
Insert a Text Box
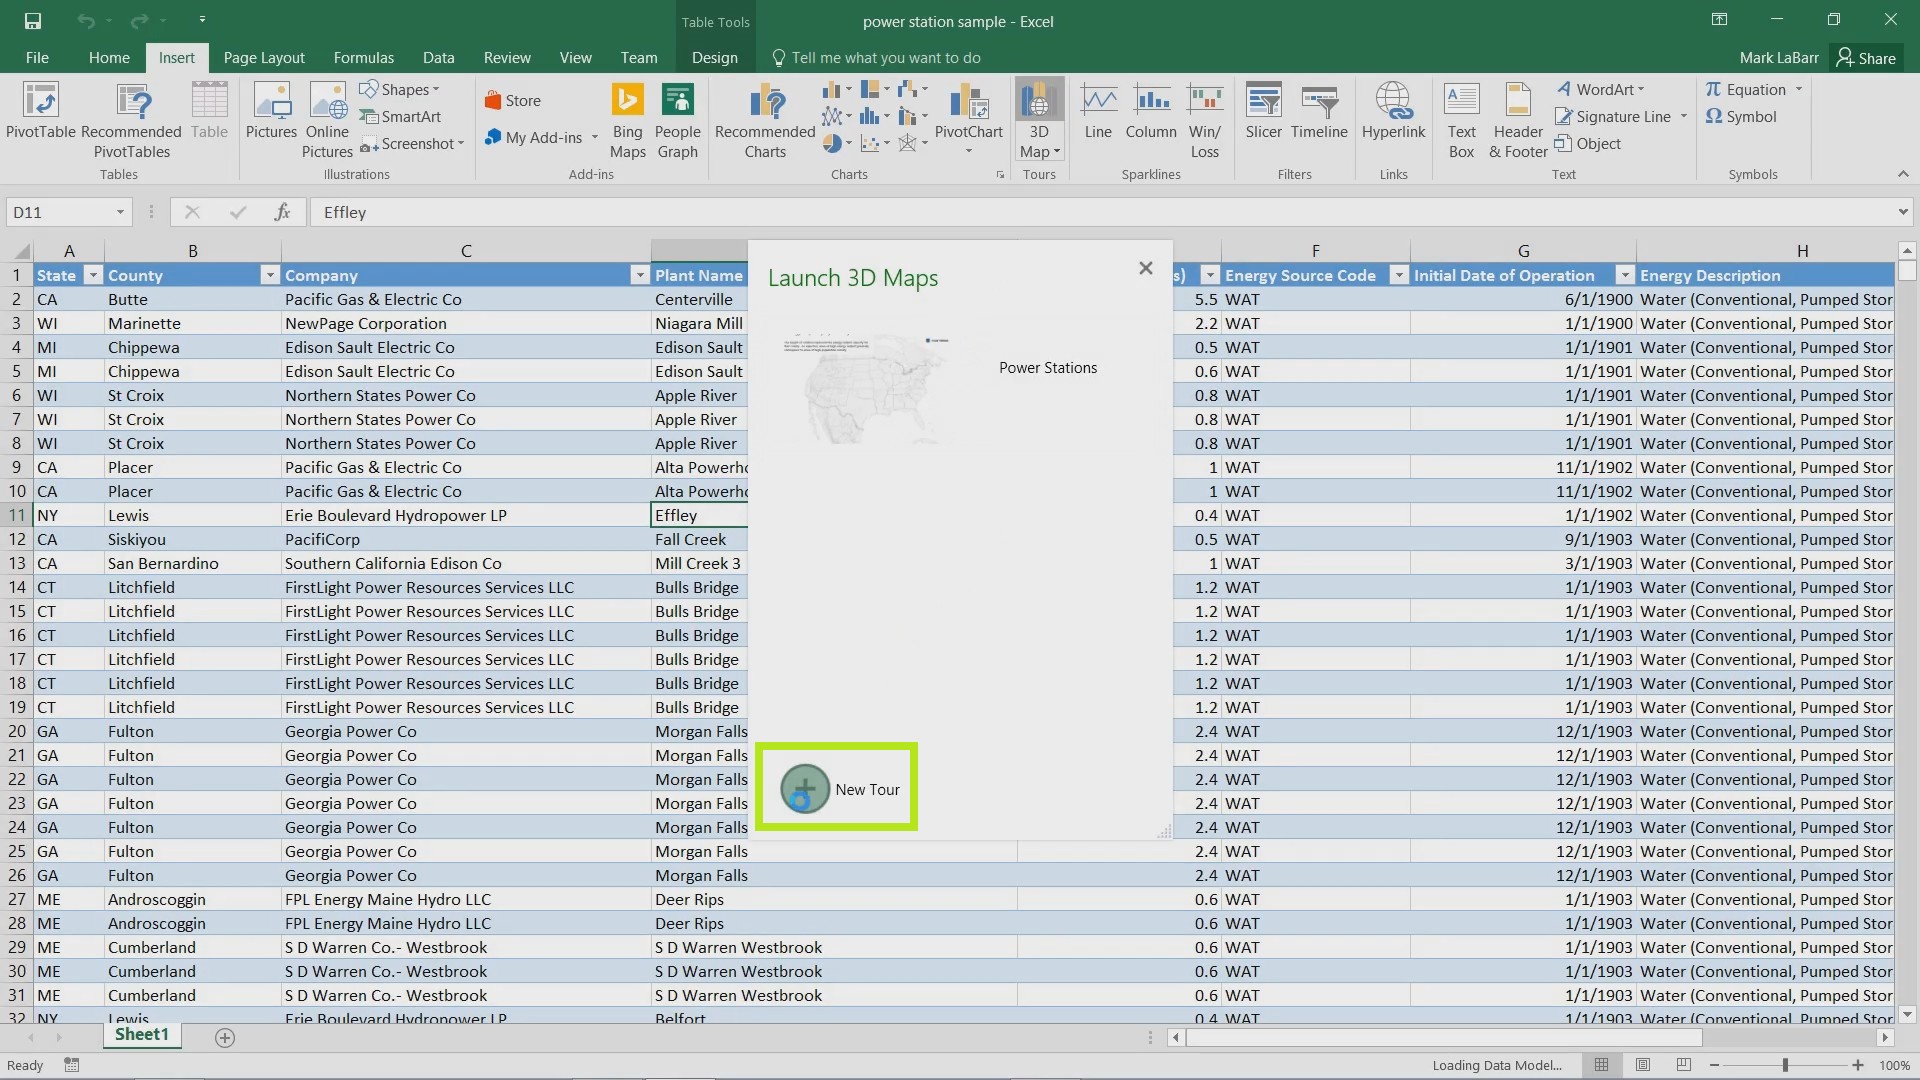[1461, 120]
